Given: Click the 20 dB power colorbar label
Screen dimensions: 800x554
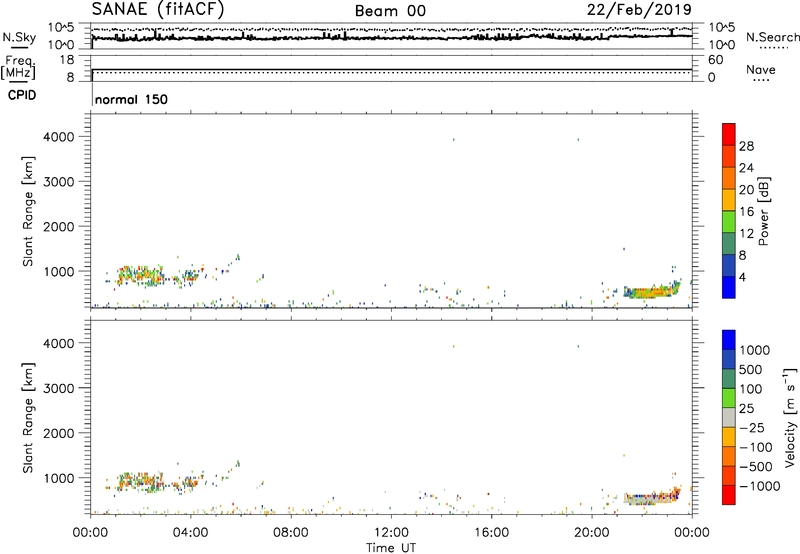Looking at the screenshot, I should pos(746,190).
